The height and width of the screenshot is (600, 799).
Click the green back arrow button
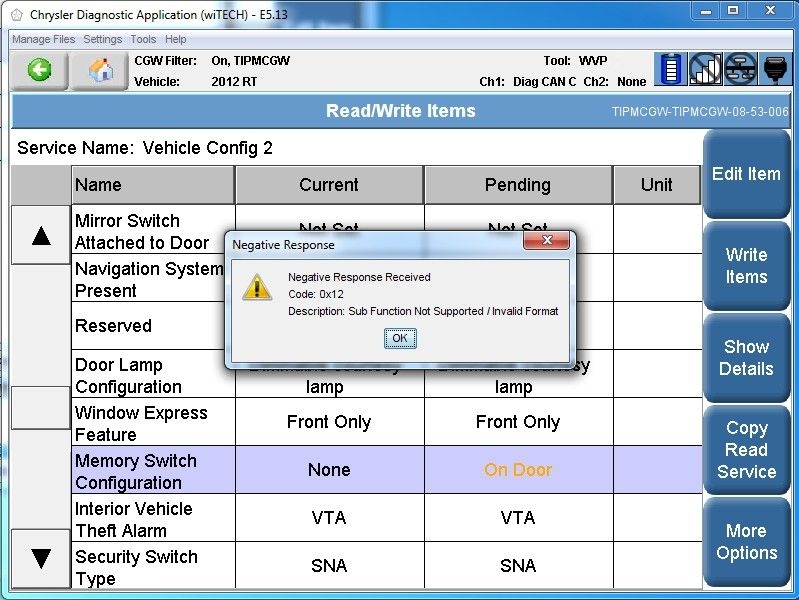click(39, 70)
